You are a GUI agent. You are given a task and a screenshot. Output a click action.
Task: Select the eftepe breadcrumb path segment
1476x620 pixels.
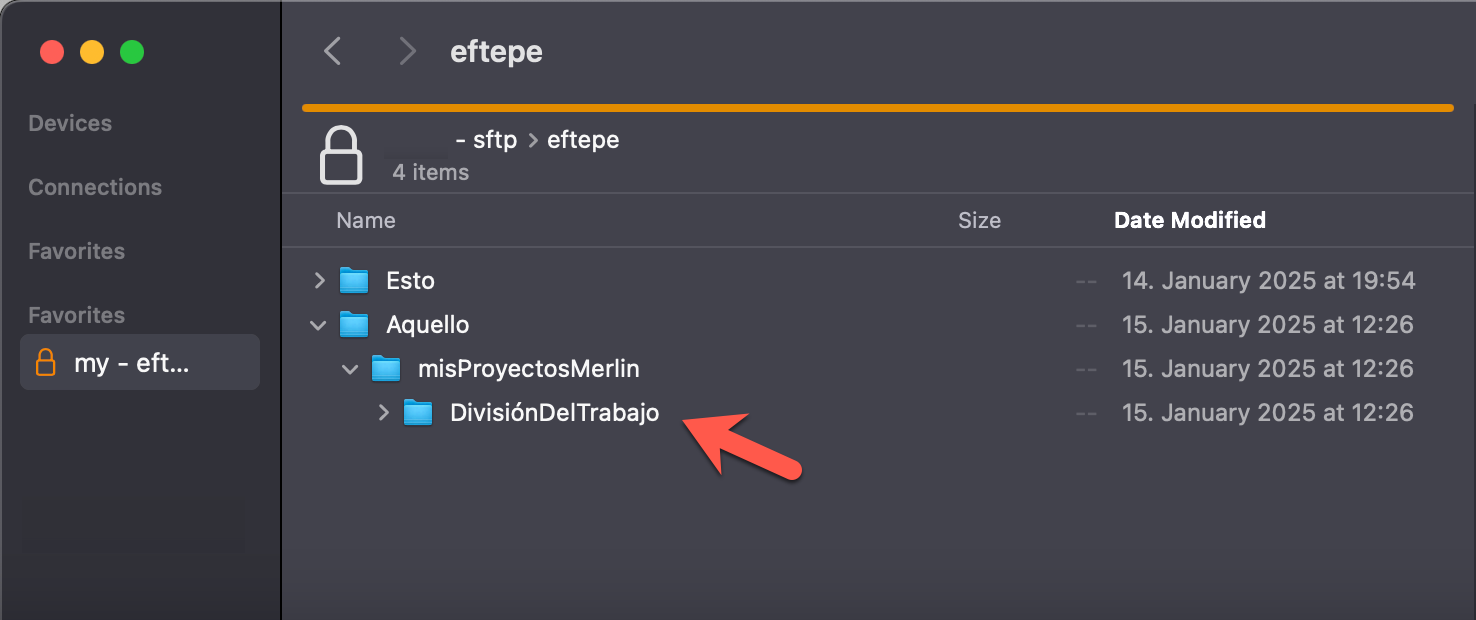tap(583, 140)
